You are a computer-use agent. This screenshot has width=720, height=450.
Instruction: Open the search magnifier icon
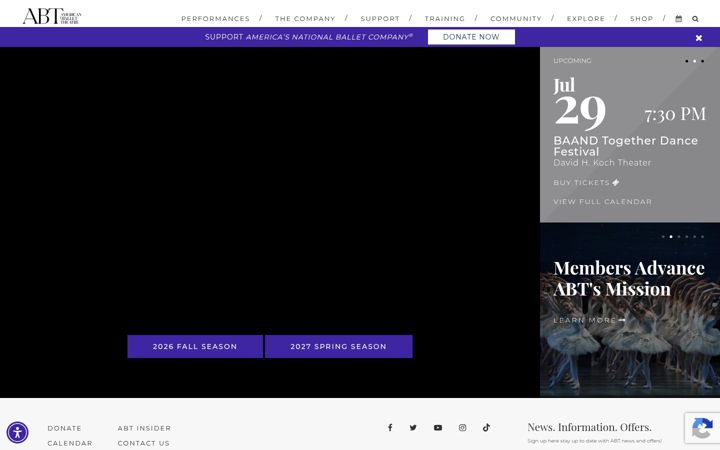pos(695,19)
